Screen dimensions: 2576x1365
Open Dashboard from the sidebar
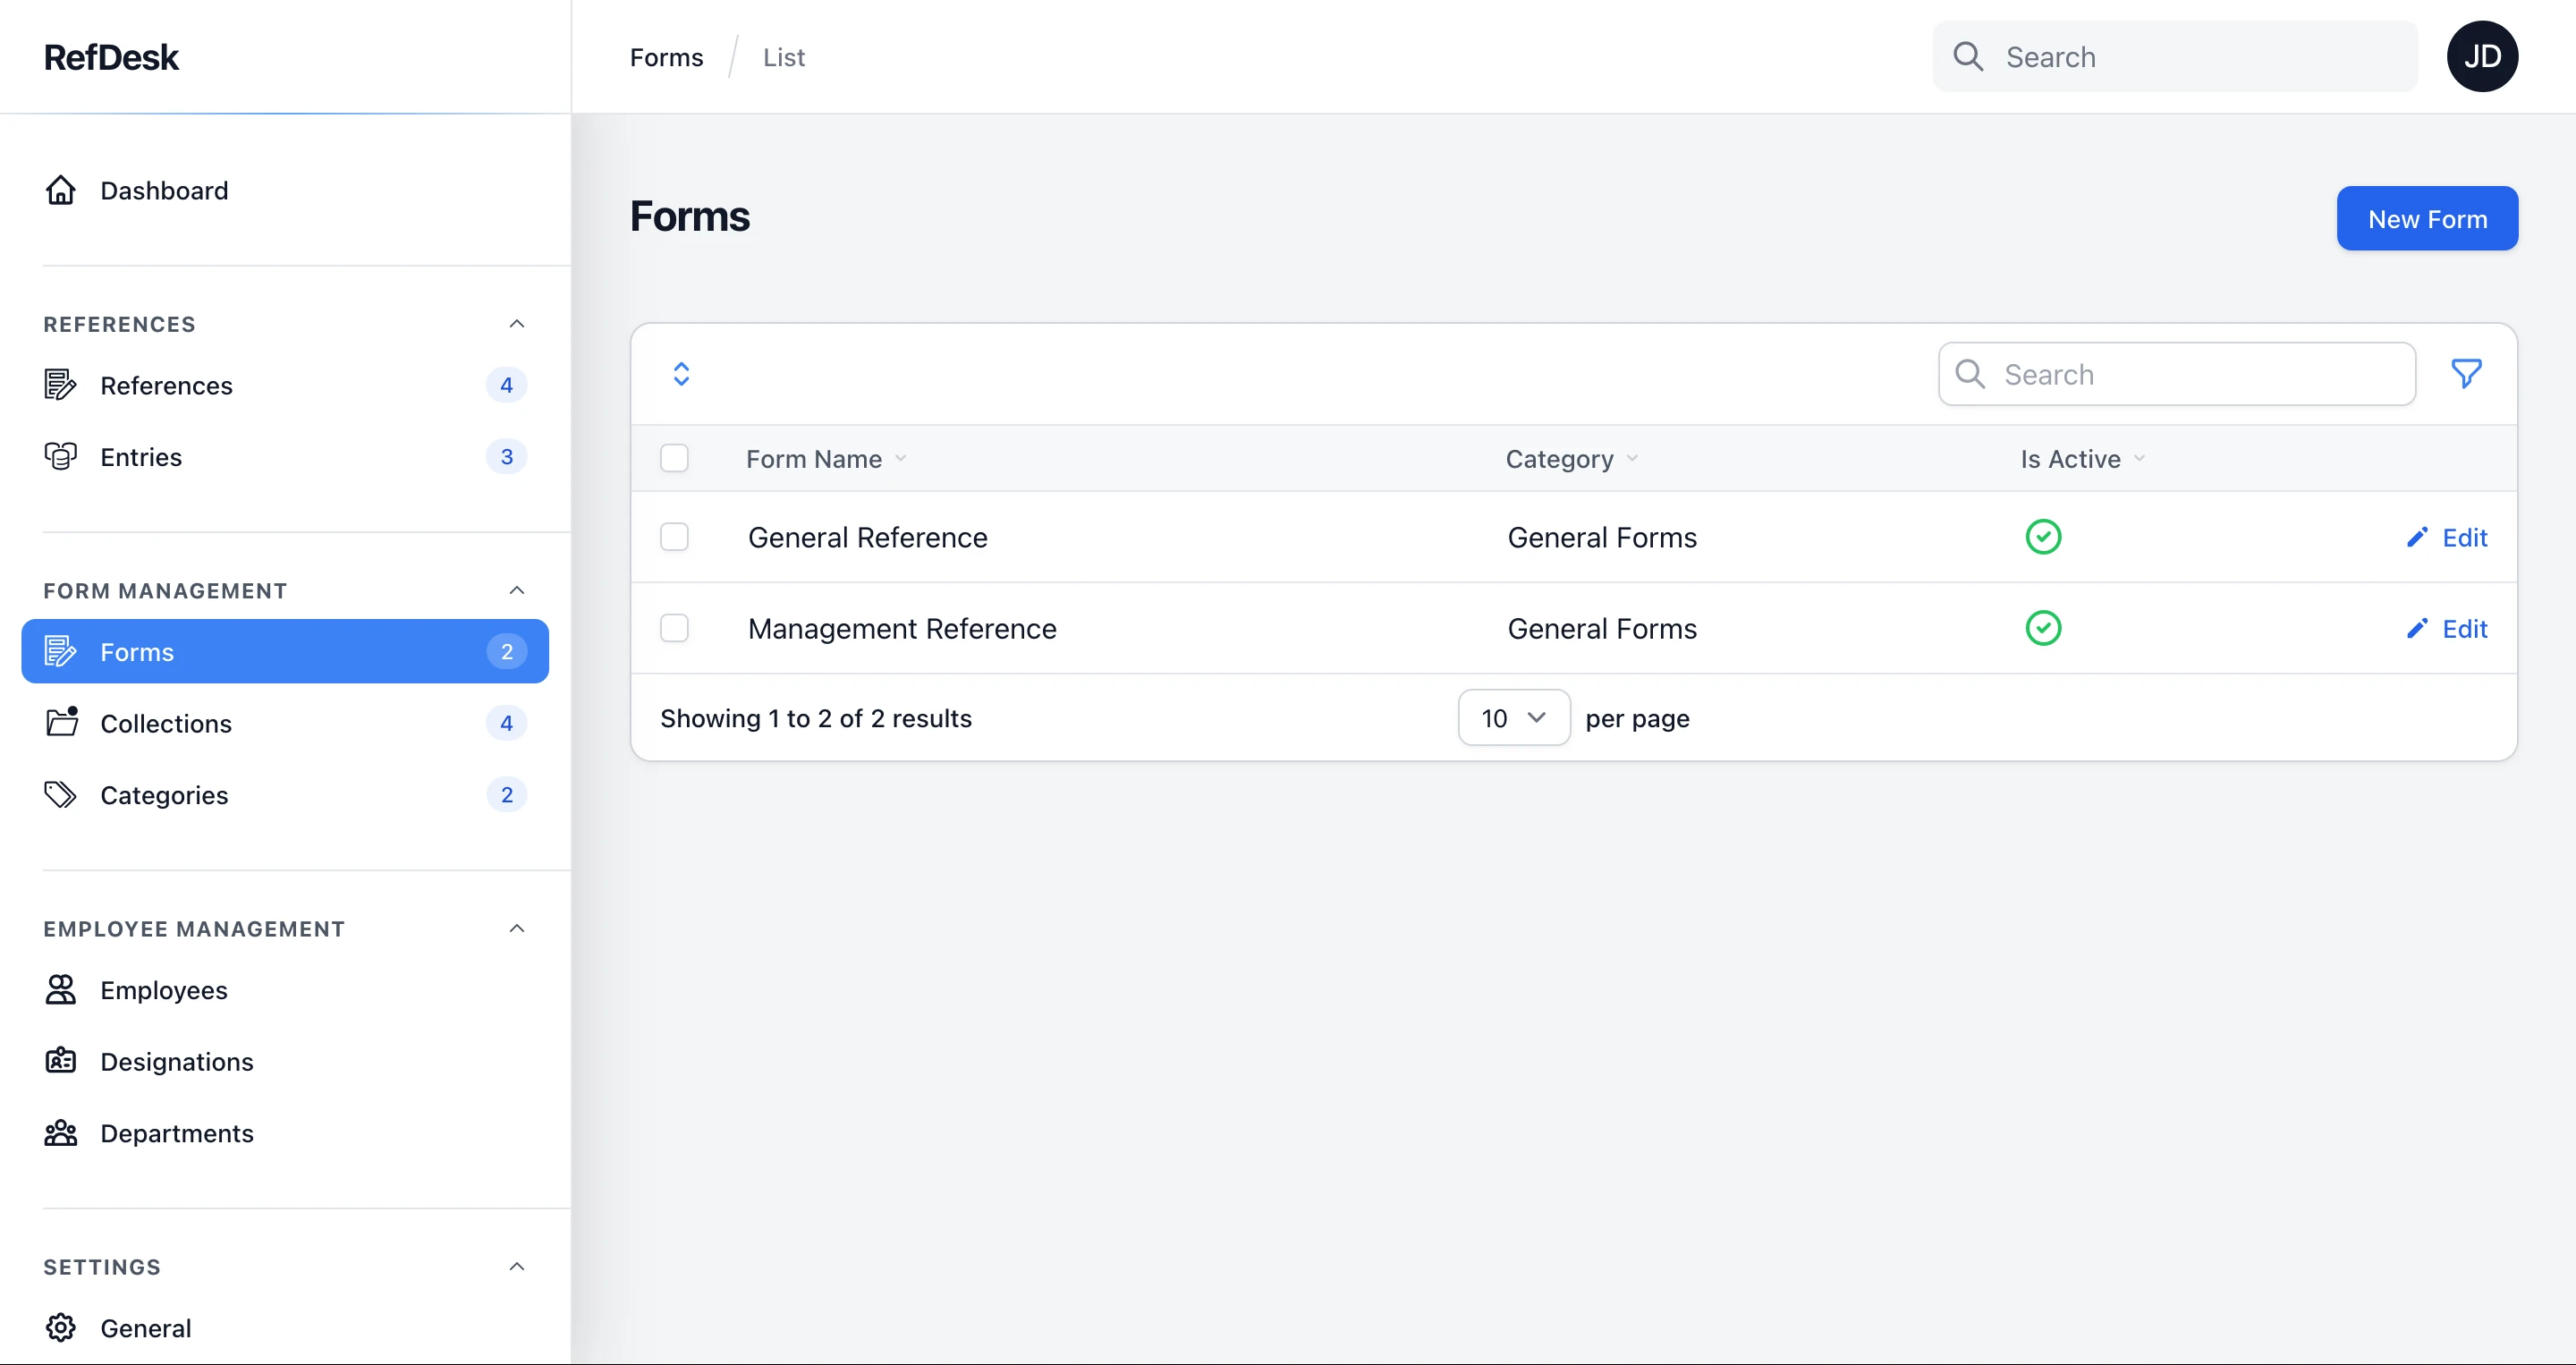pyautogui.click(x=285, y=190)
